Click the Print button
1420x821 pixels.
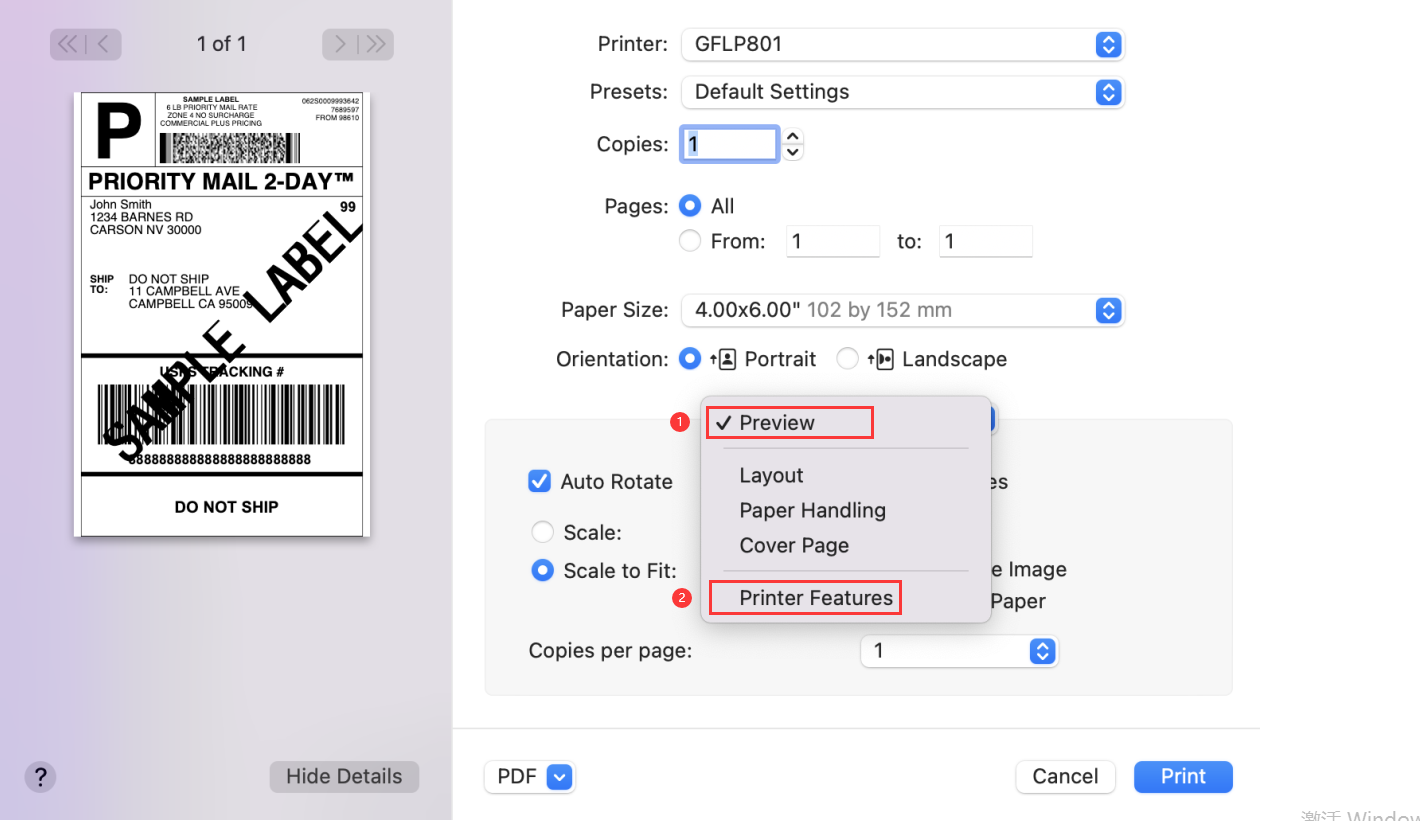(x=1183, y=777)
